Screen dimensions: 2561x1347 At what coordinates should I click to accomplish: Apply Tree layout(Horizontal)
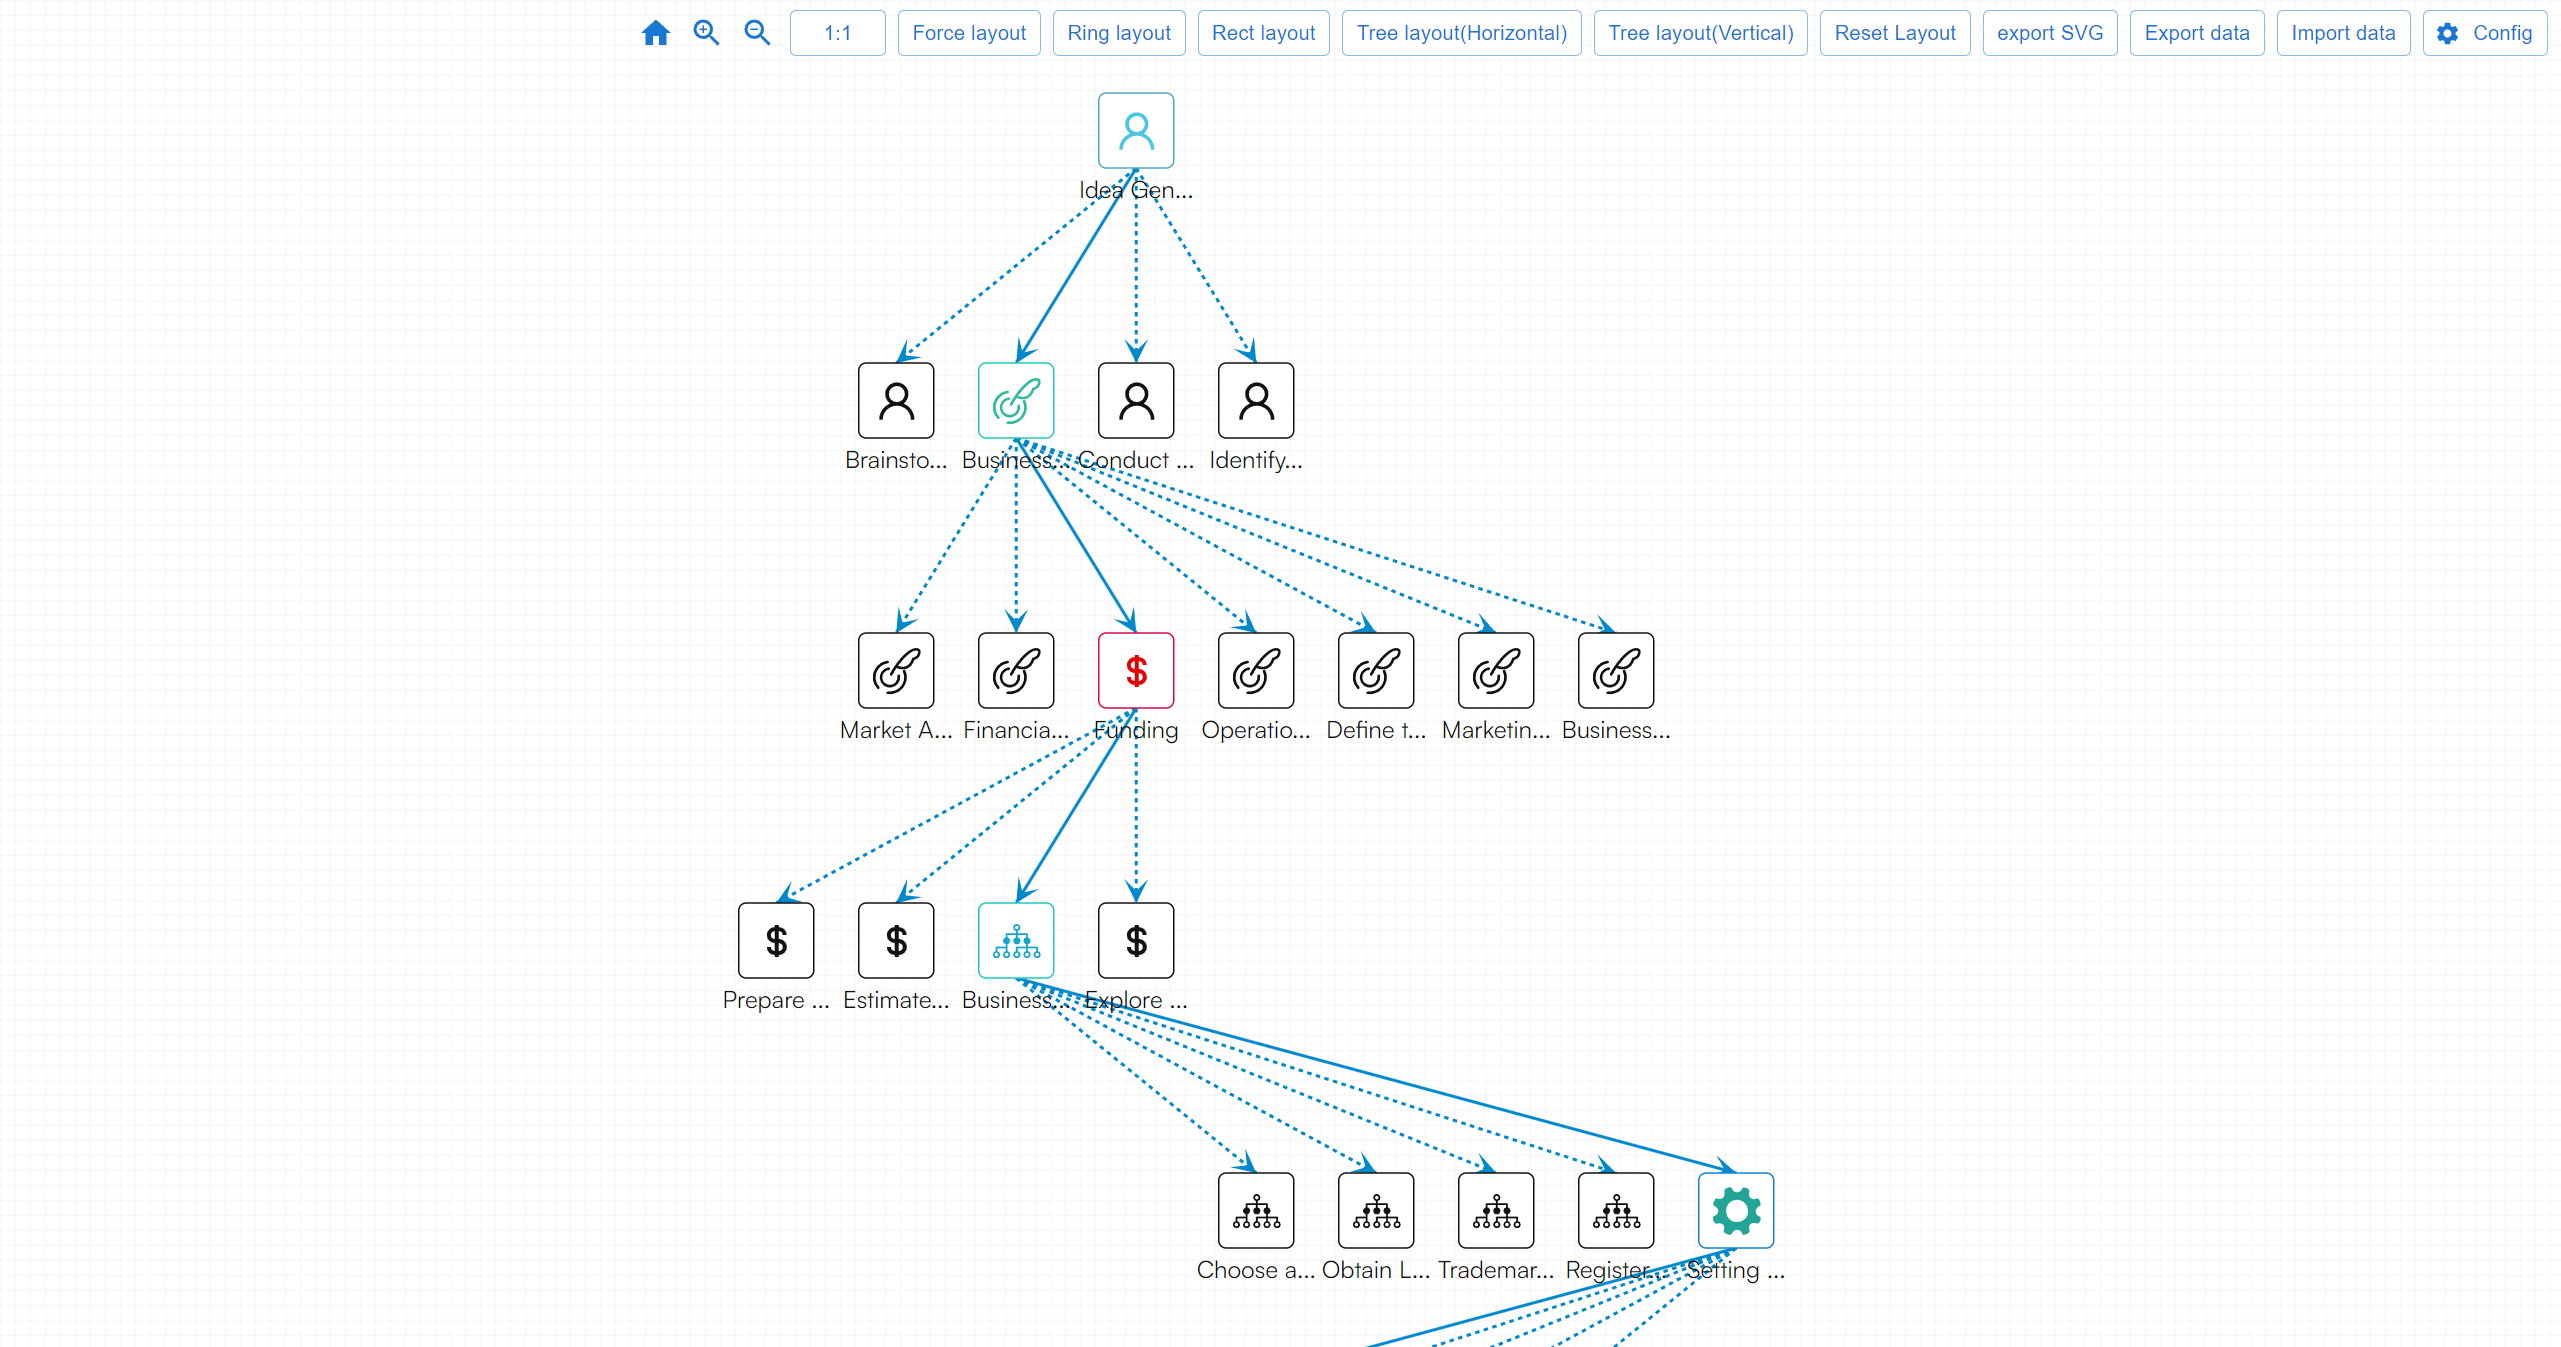[x=1461, y=33]
